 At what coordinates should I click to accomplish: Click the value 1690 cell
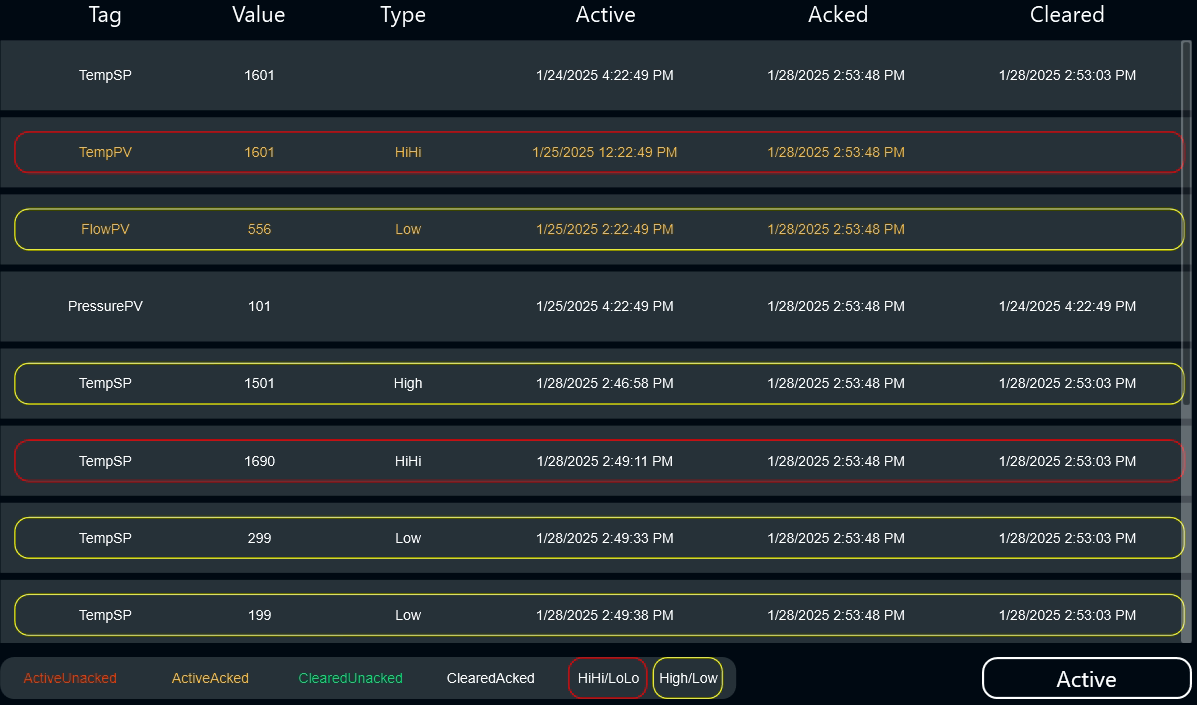(260, 462)
